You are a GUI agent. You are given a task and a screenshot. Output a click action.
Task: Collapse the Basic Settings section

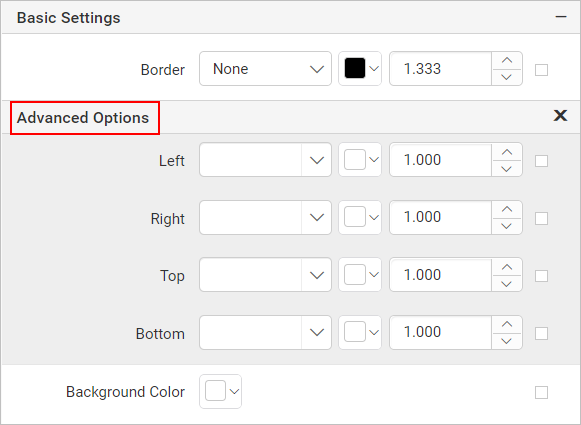561,17
